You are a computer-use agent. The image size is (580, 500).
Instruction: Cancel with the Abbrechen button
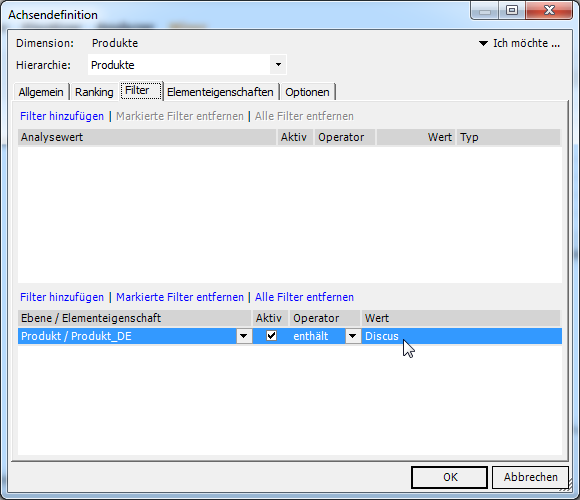coord(530,477)
